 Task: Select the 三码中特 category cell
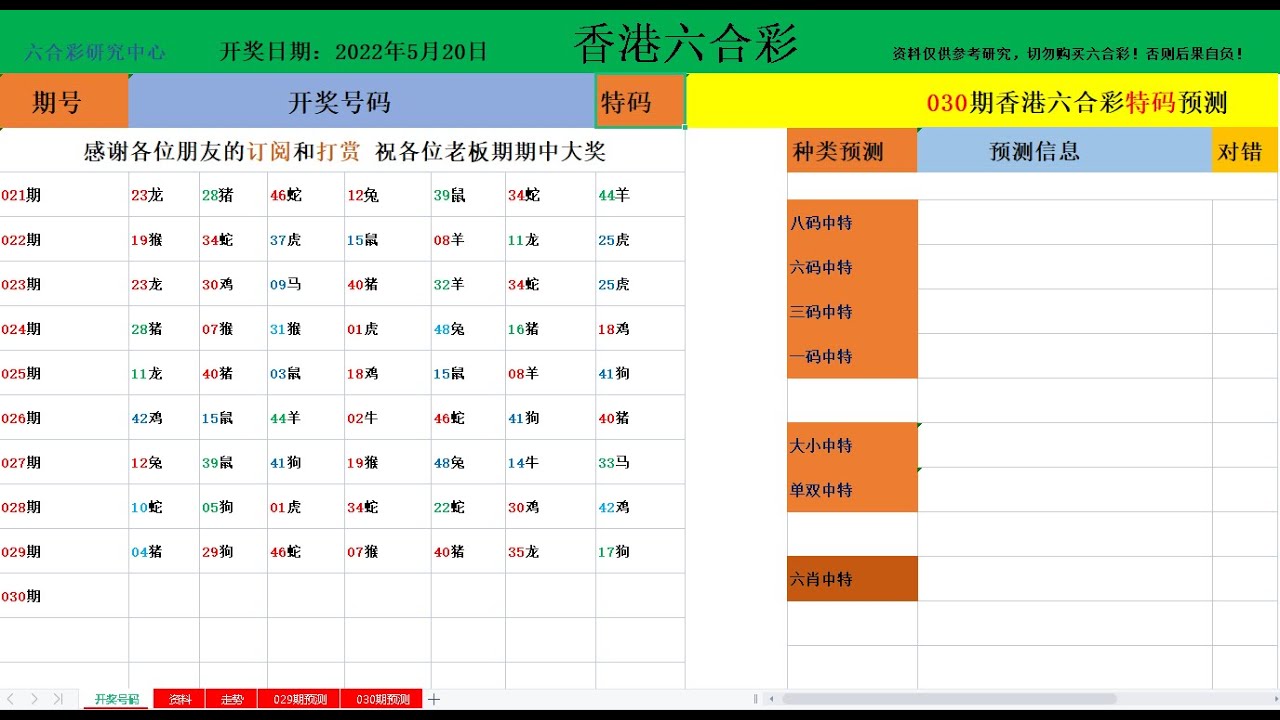pos(852,311)
